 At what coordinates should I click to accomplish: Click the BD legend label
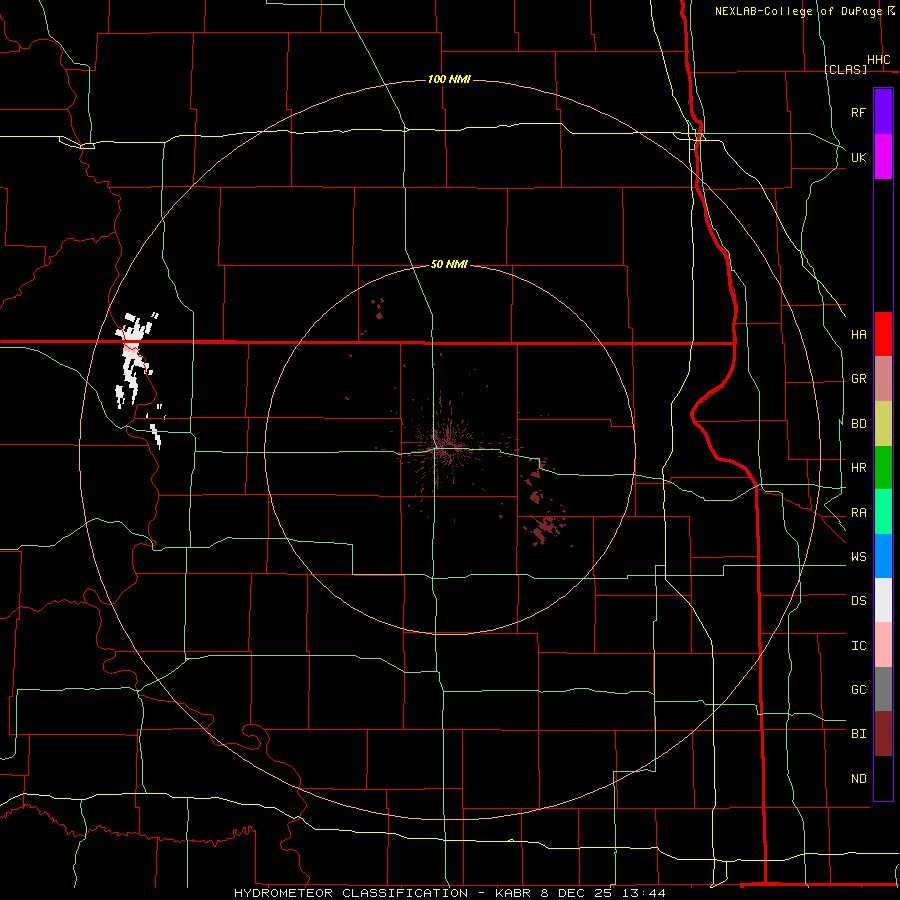pos(858,424)
